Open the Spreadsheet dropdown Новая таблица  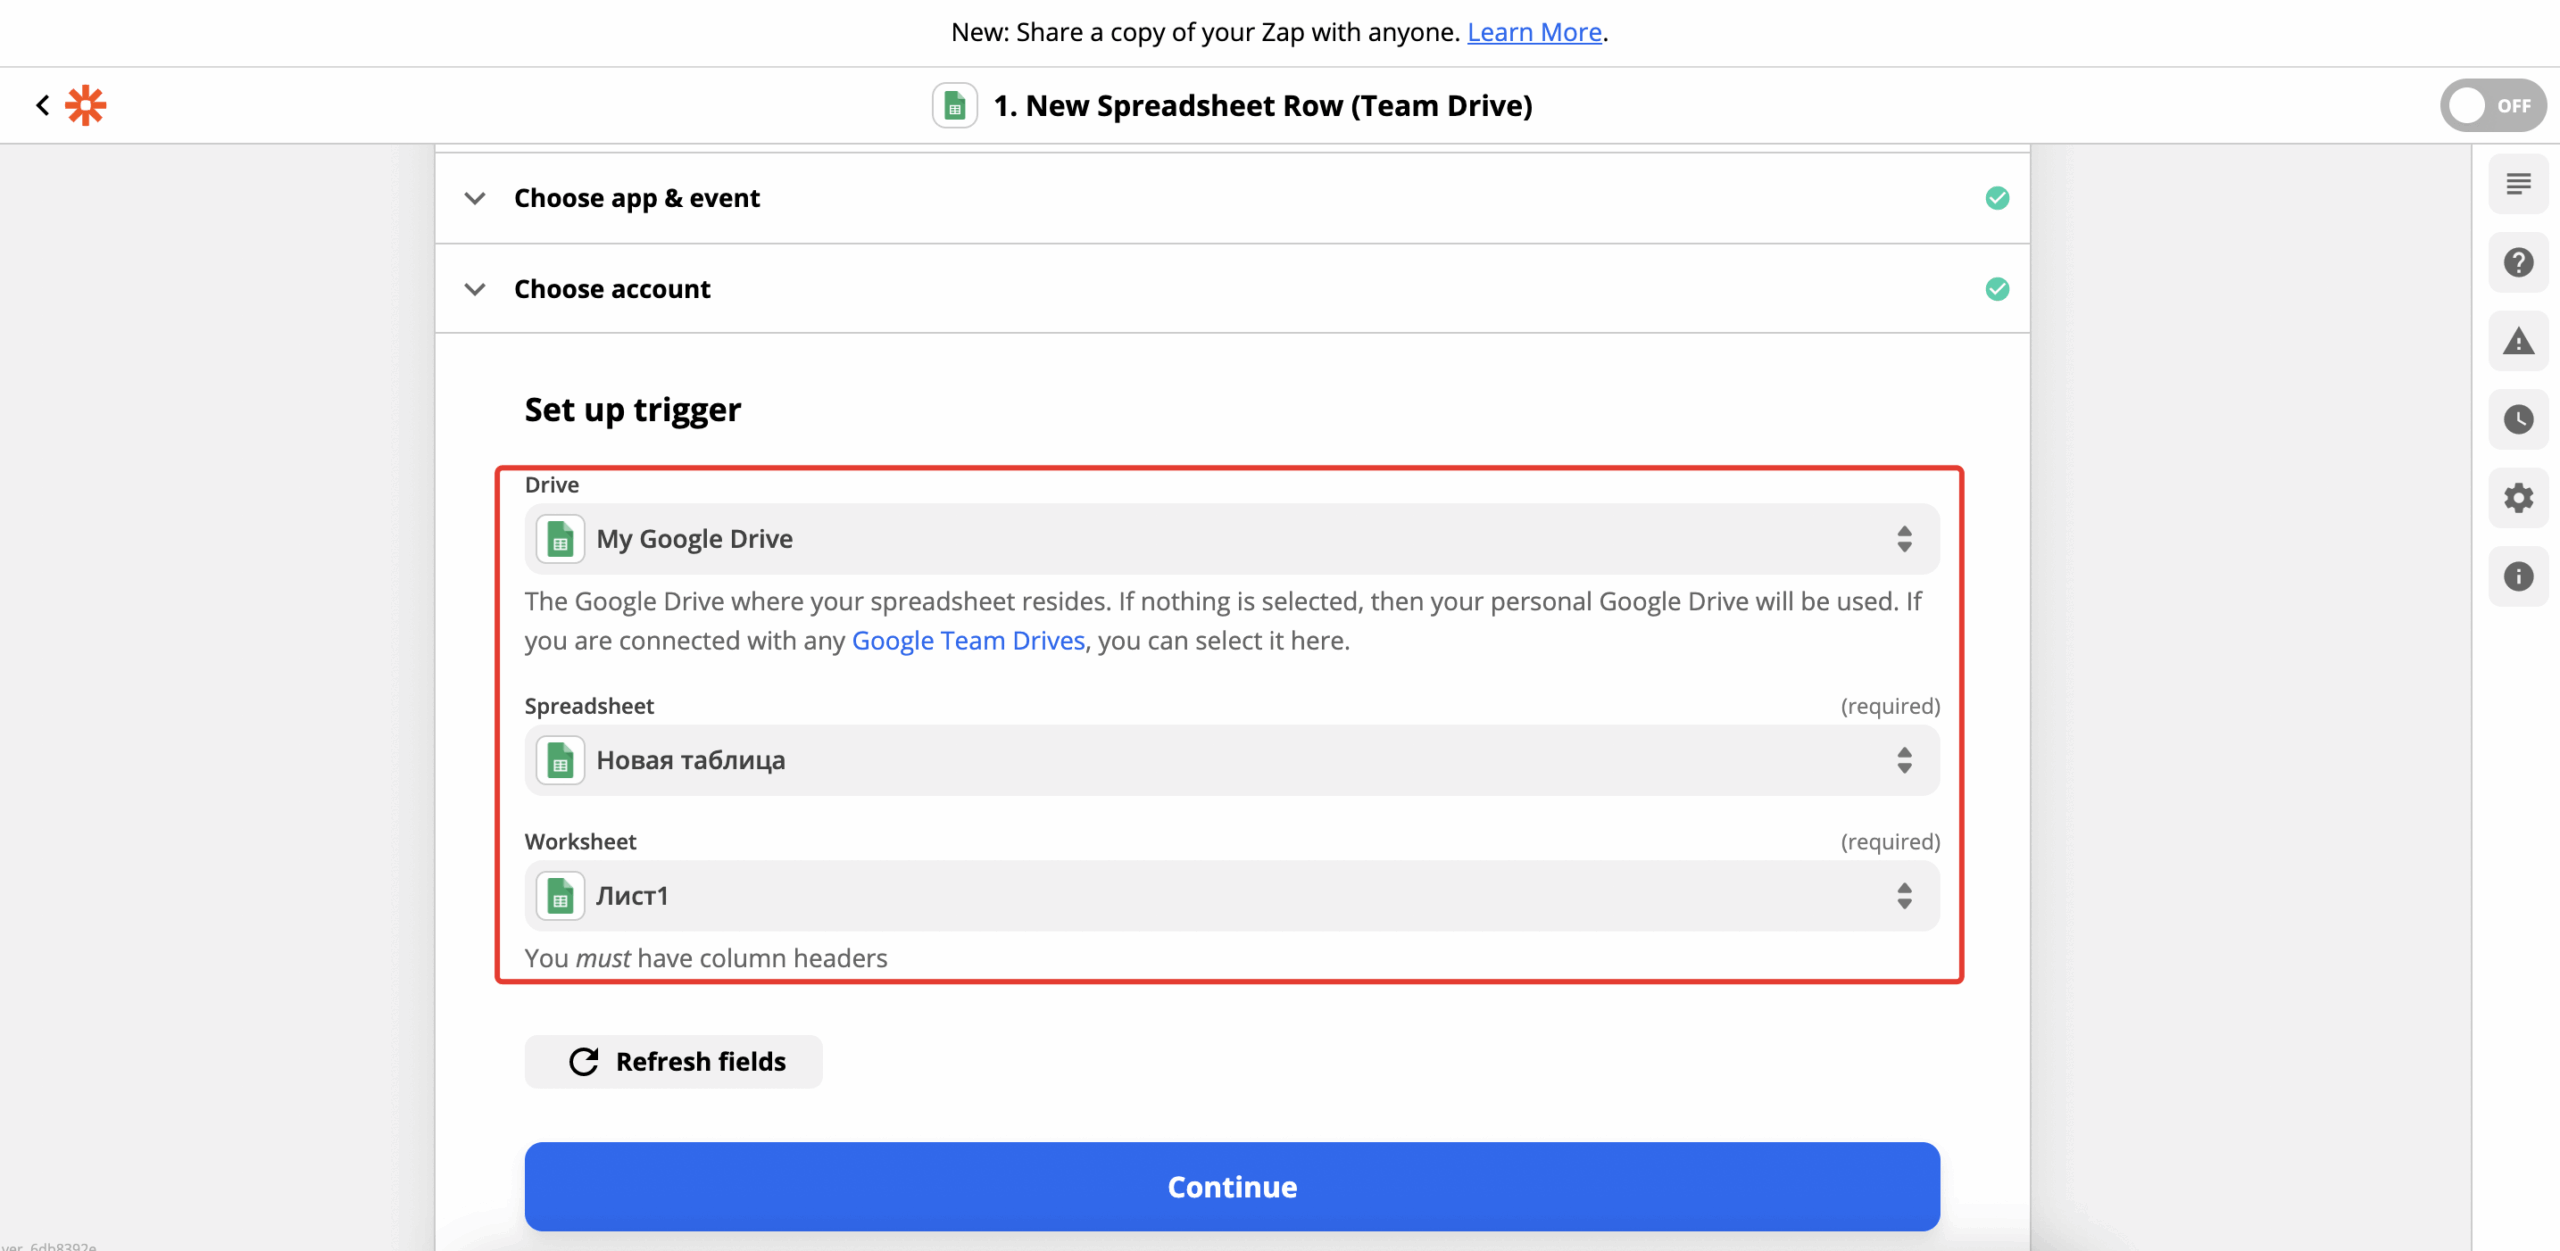1231,760
